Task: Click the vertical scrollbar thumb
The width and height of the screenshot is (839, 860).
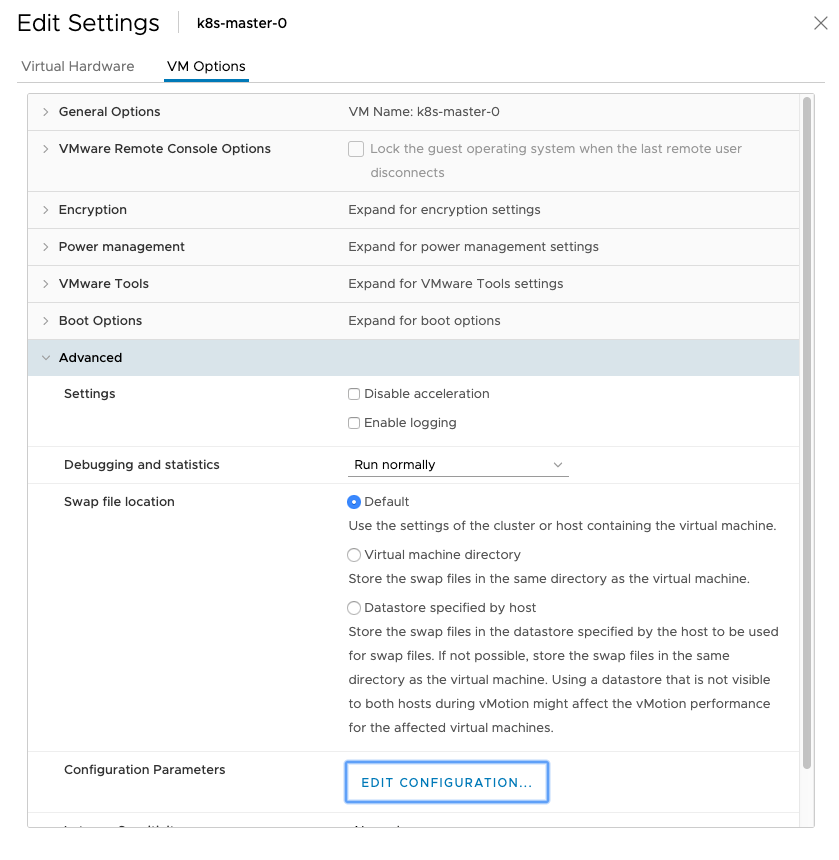Action: click(x=807, y=430)
